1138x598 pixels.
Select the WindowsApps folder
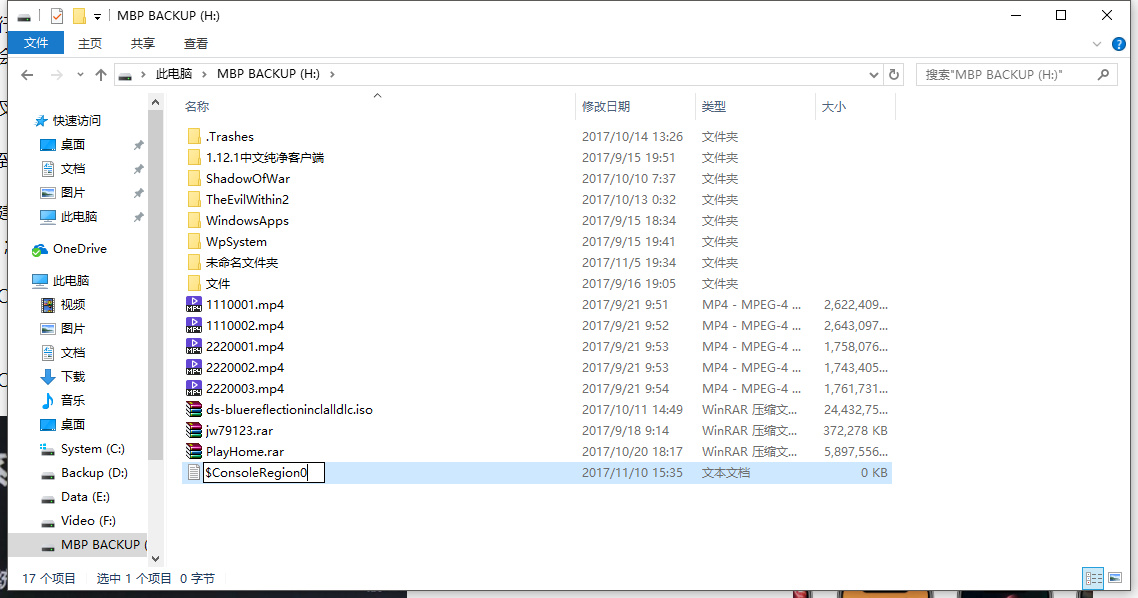pyautogui.click(x=247, y=221)
